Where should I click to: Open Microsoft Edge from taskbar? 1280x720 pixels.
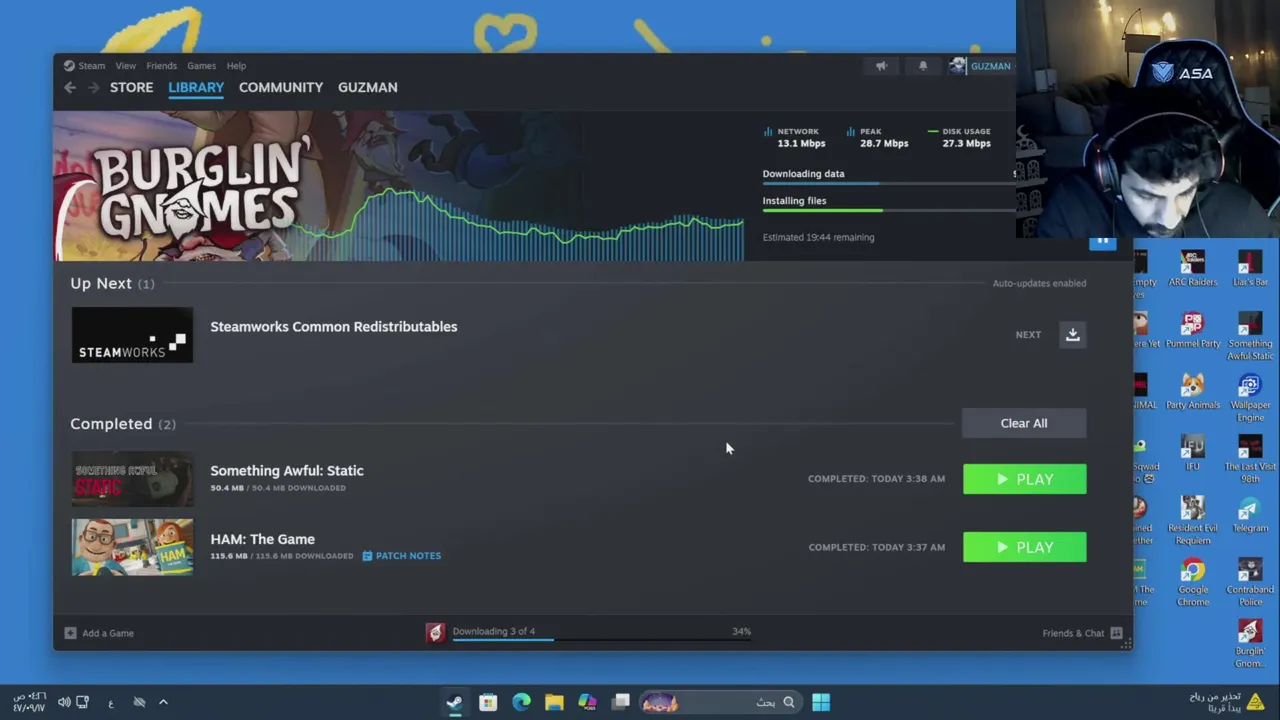[521, 702]
